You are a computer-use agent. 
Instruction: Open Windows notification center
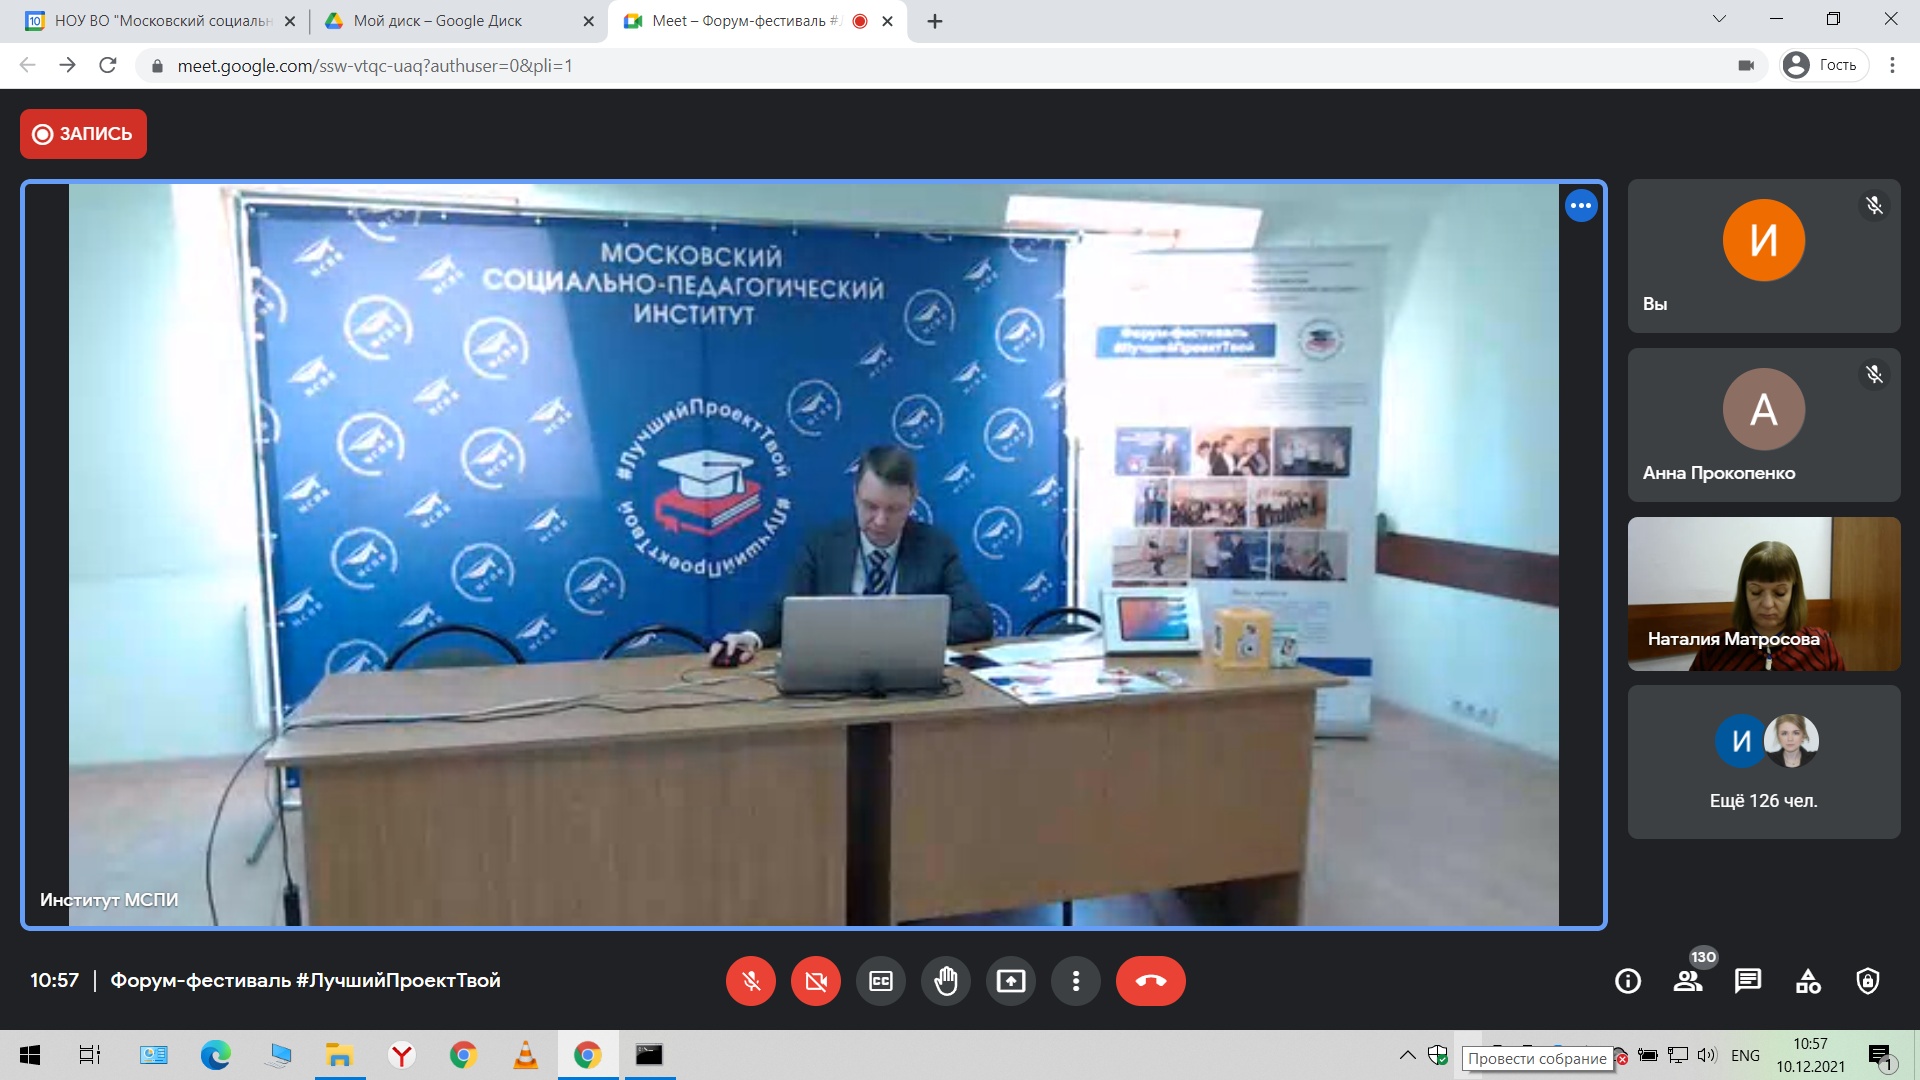click(x=1881, y=1055)
